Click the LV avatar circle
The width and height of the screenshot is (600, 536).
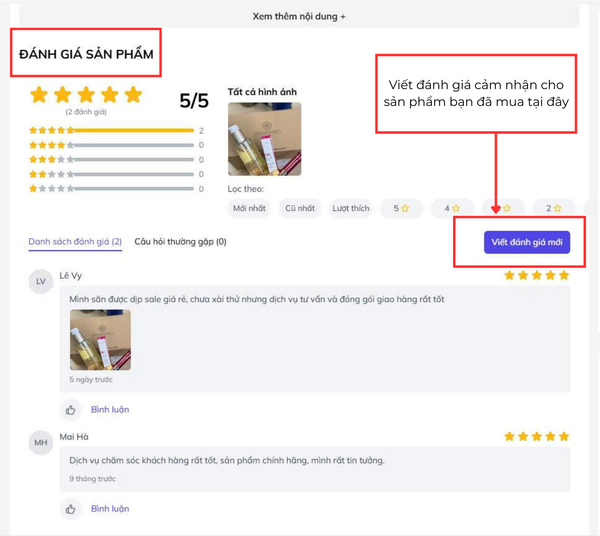[x=41, y=282]
